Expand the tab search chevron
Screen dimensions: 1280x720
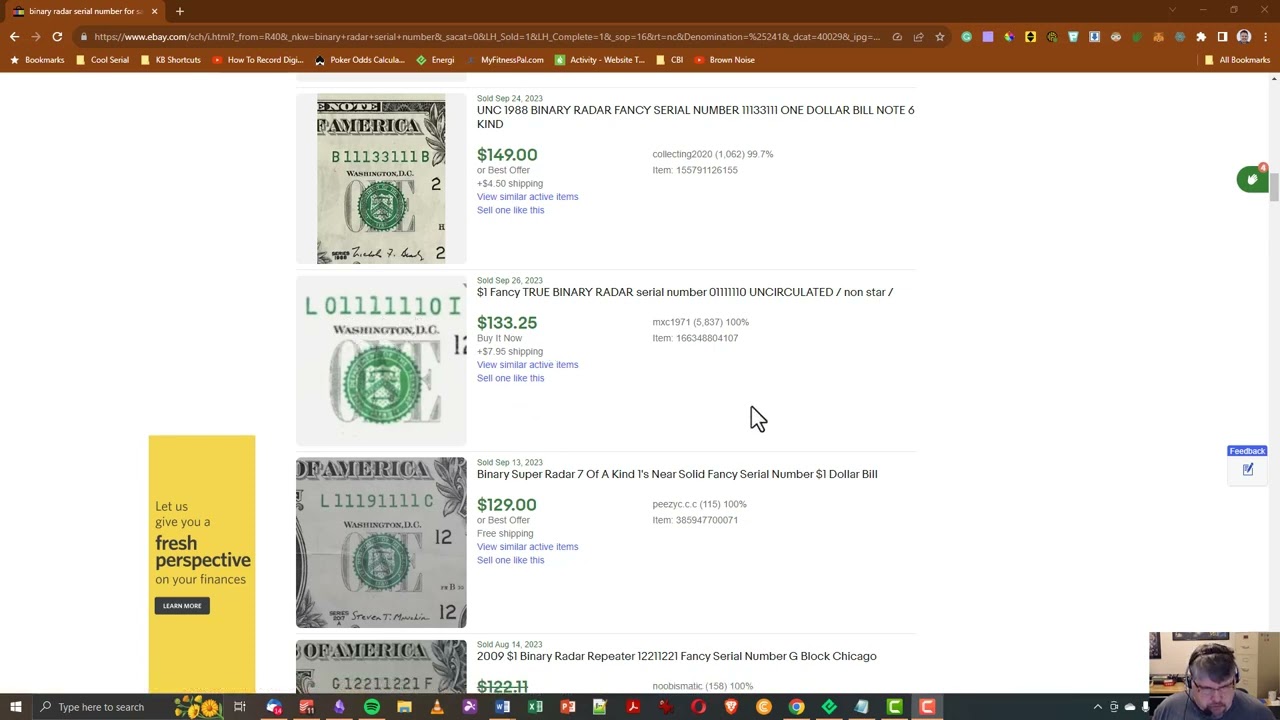click(x=1172, y=11)
